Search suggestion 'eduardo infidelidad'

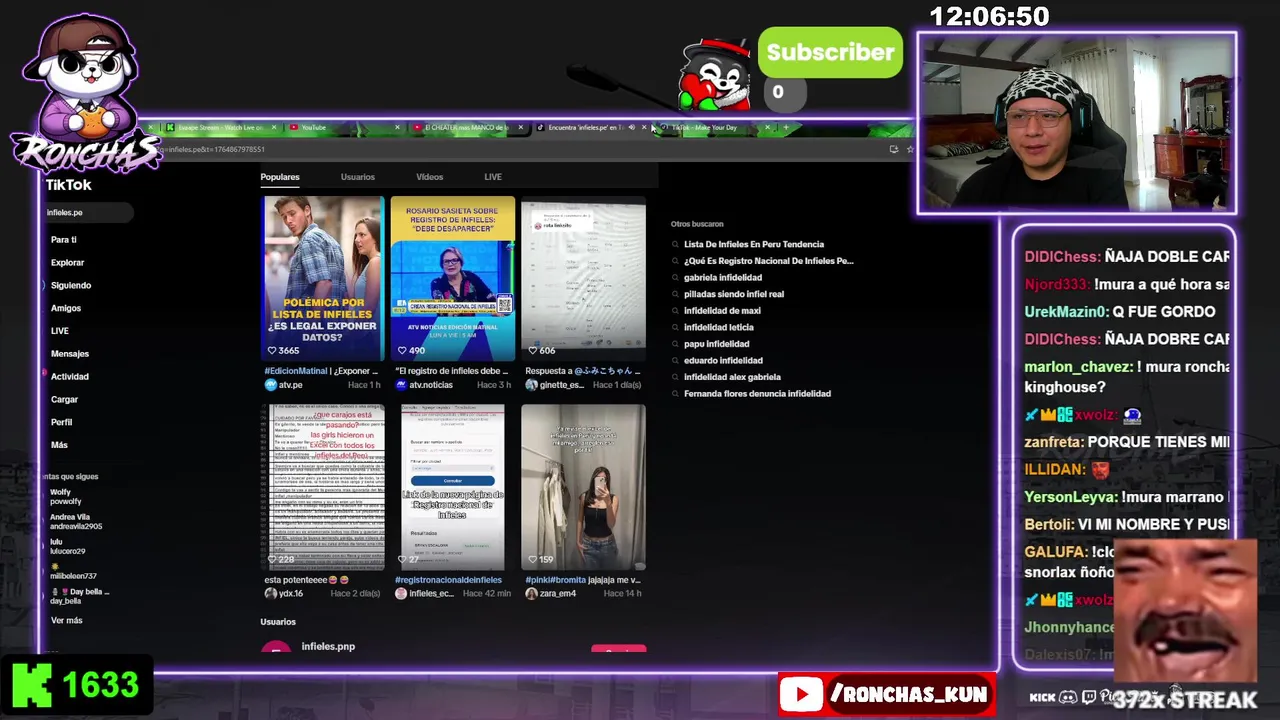pyautogui.click(x=723, y=360)
